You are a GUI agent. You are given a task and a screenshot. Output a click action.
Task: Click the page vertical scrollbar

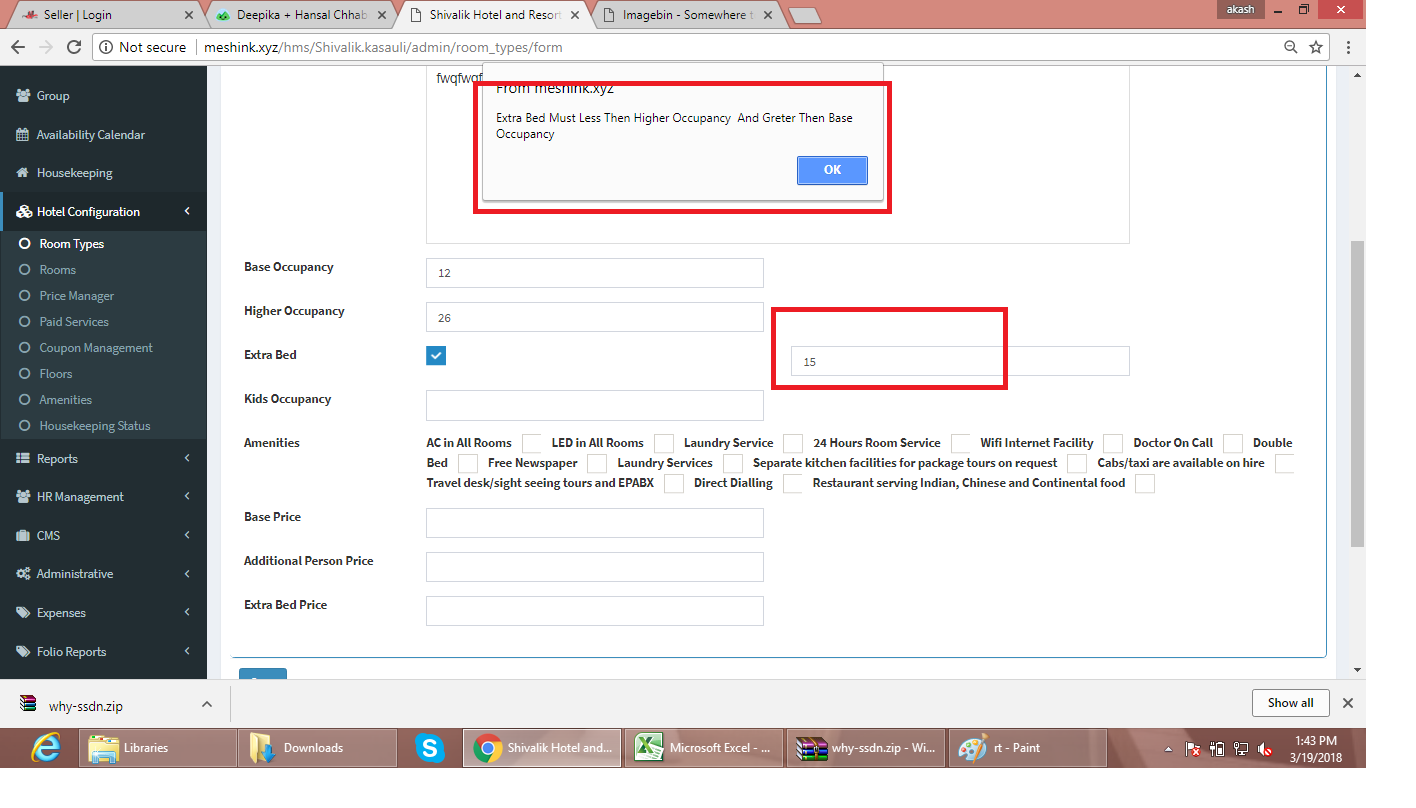(1357, 394)
